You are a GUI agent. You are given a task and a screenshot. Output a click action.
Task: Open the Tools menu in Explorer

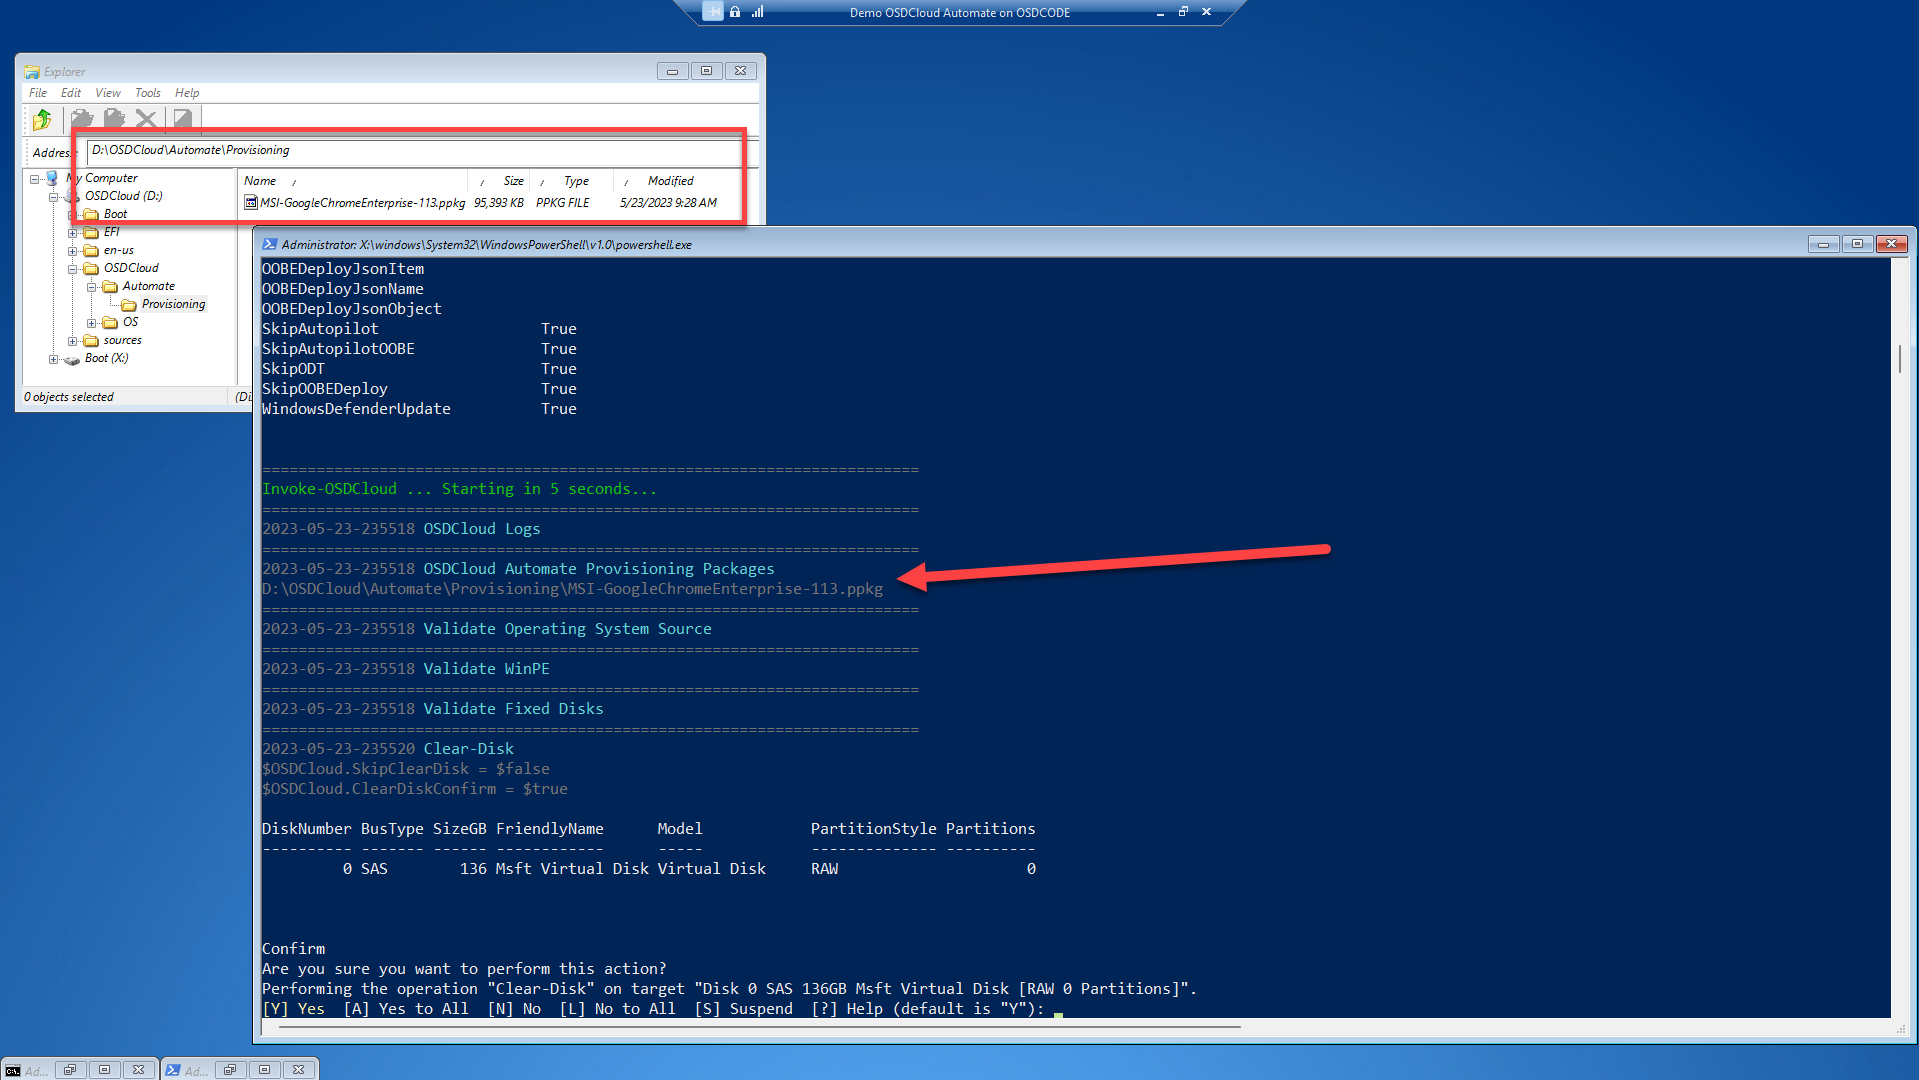tap(147, 93)
